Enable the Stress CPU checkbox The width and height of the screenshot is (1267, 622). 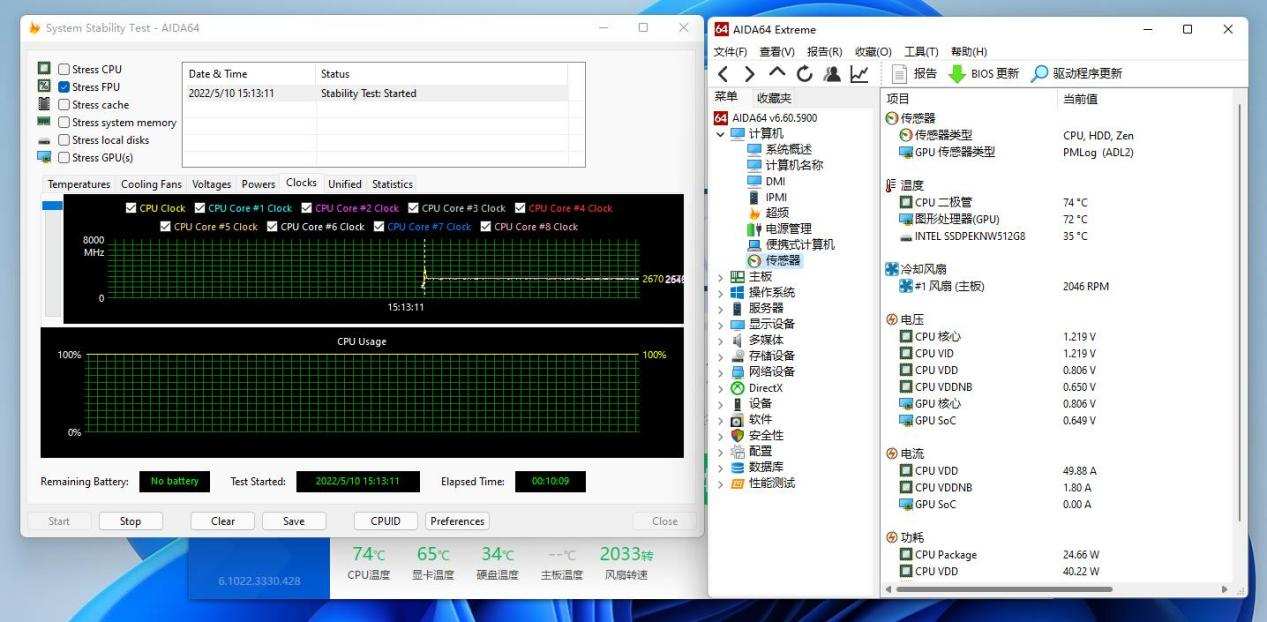(x=64, y=69)
